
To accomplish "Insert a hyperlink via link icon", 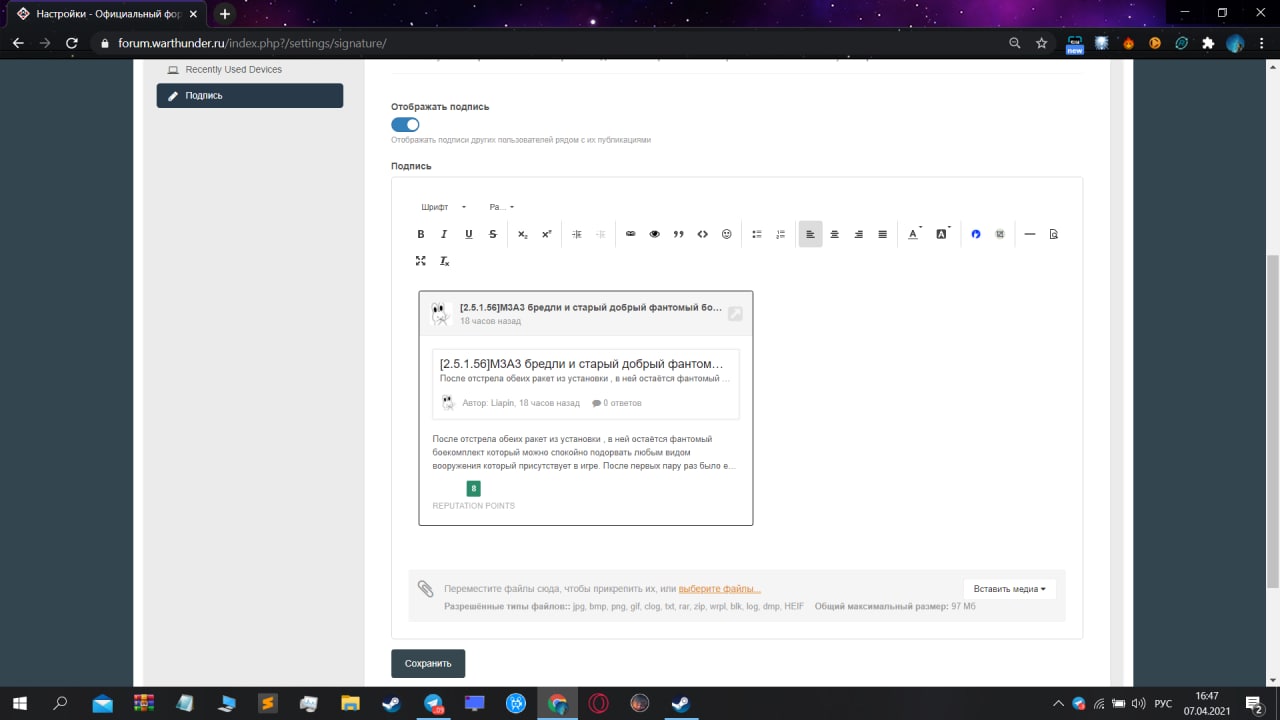I will click(631, 234).
